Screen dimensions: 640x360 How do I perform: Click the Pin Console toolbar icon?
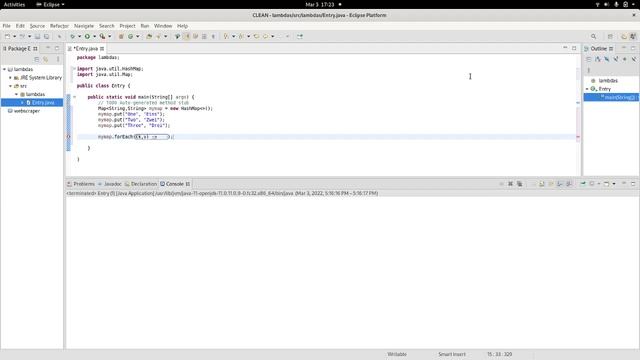tap(583, 184)
